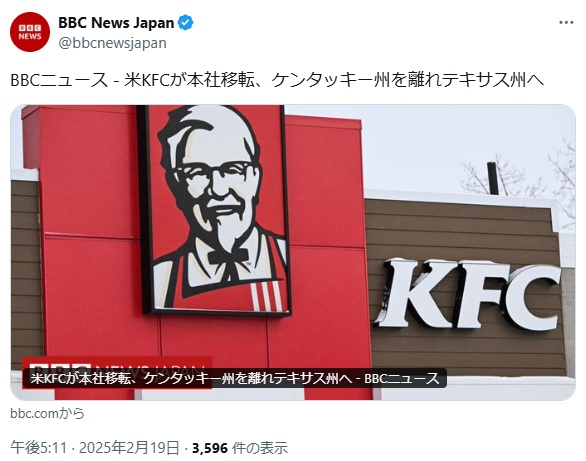The image size is (586, 461).
Task: Click the BBC News Japan watermark in image
Action: (117, 368)
